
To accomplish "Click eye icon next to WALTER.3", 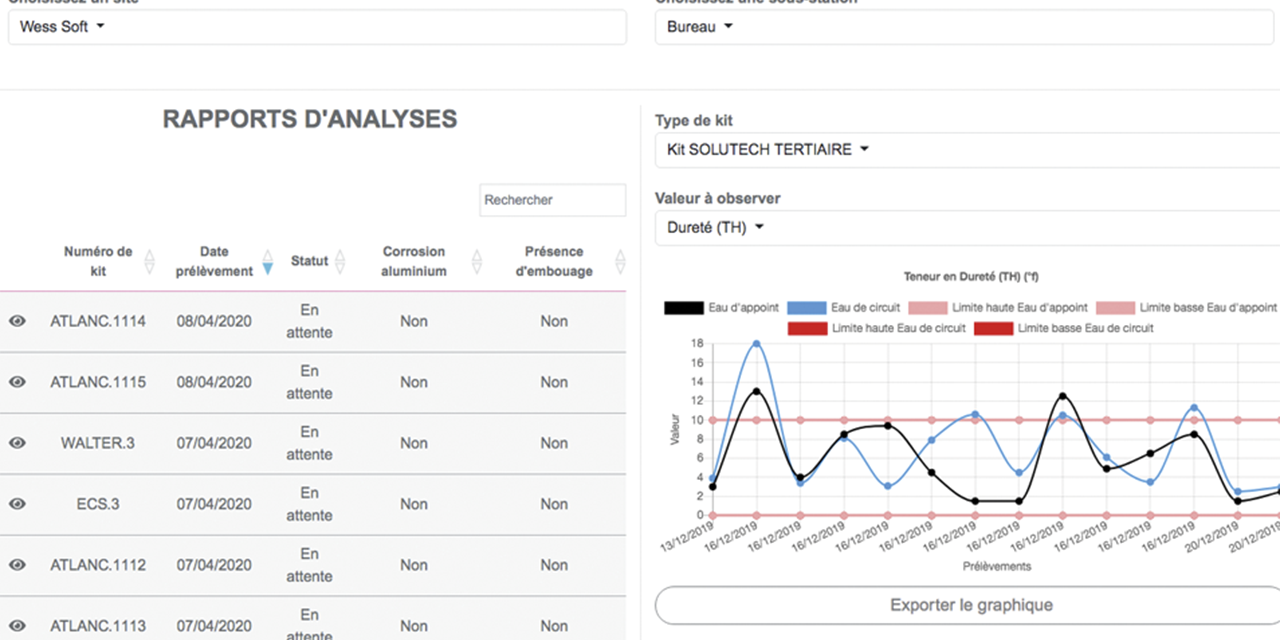I will [17, 443].
